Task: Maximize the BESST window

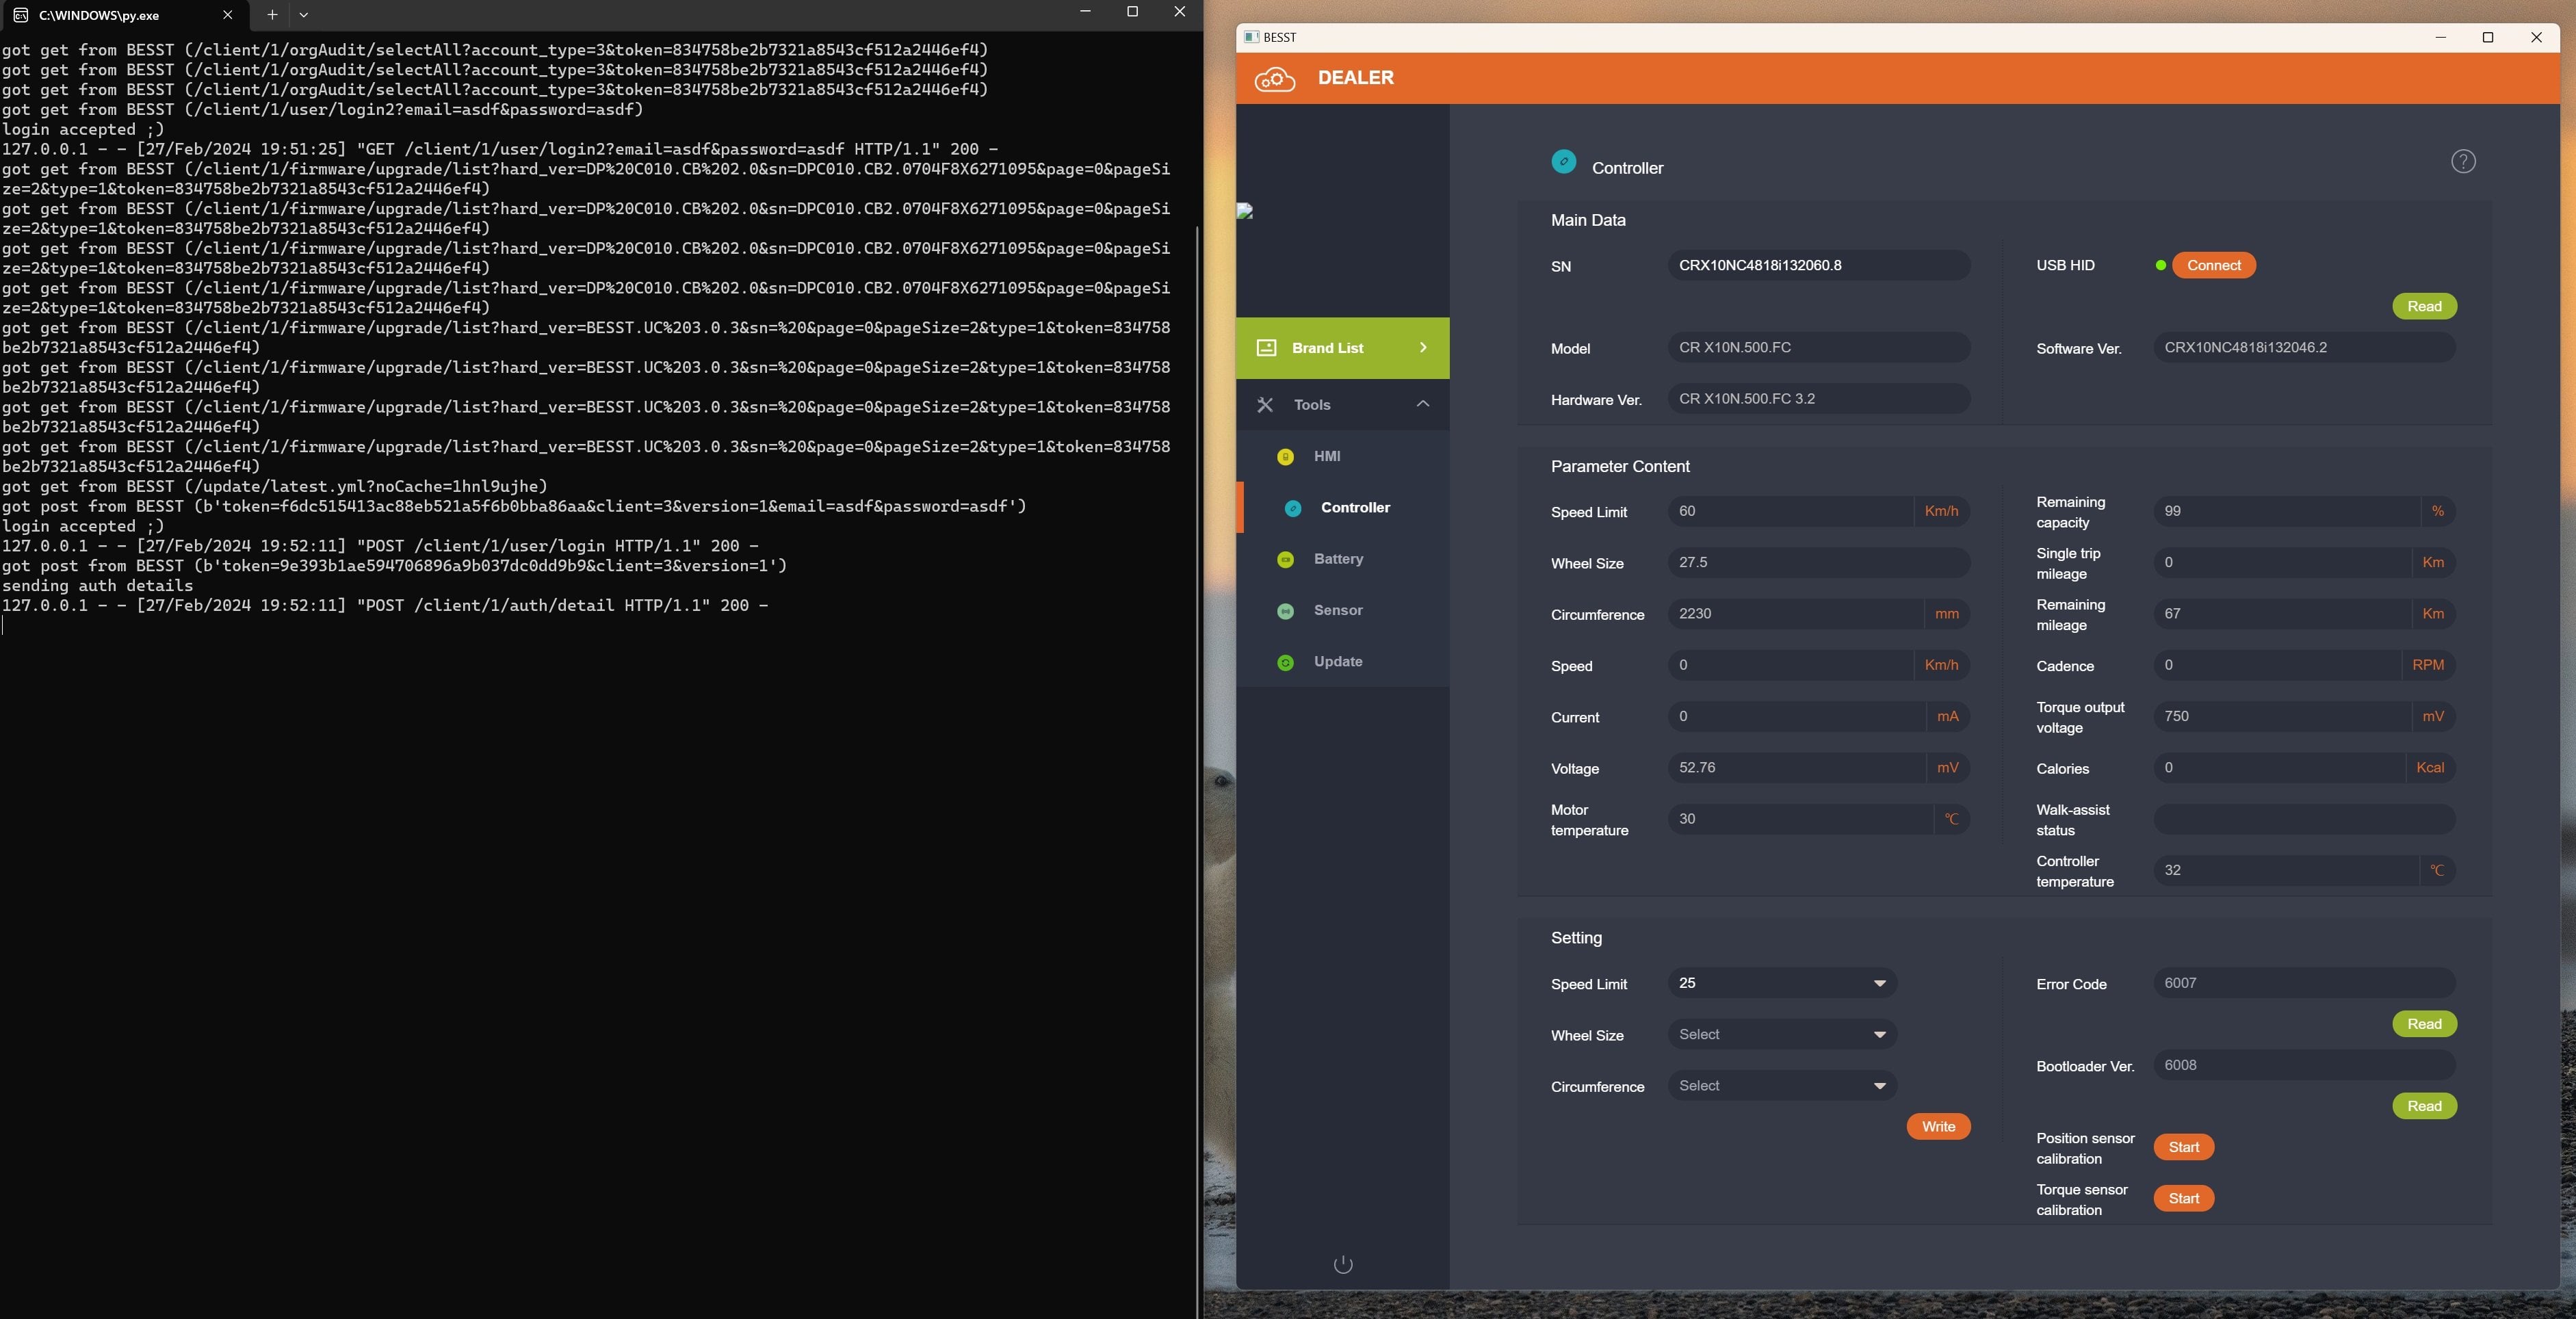Action: tap(2488, 37)
